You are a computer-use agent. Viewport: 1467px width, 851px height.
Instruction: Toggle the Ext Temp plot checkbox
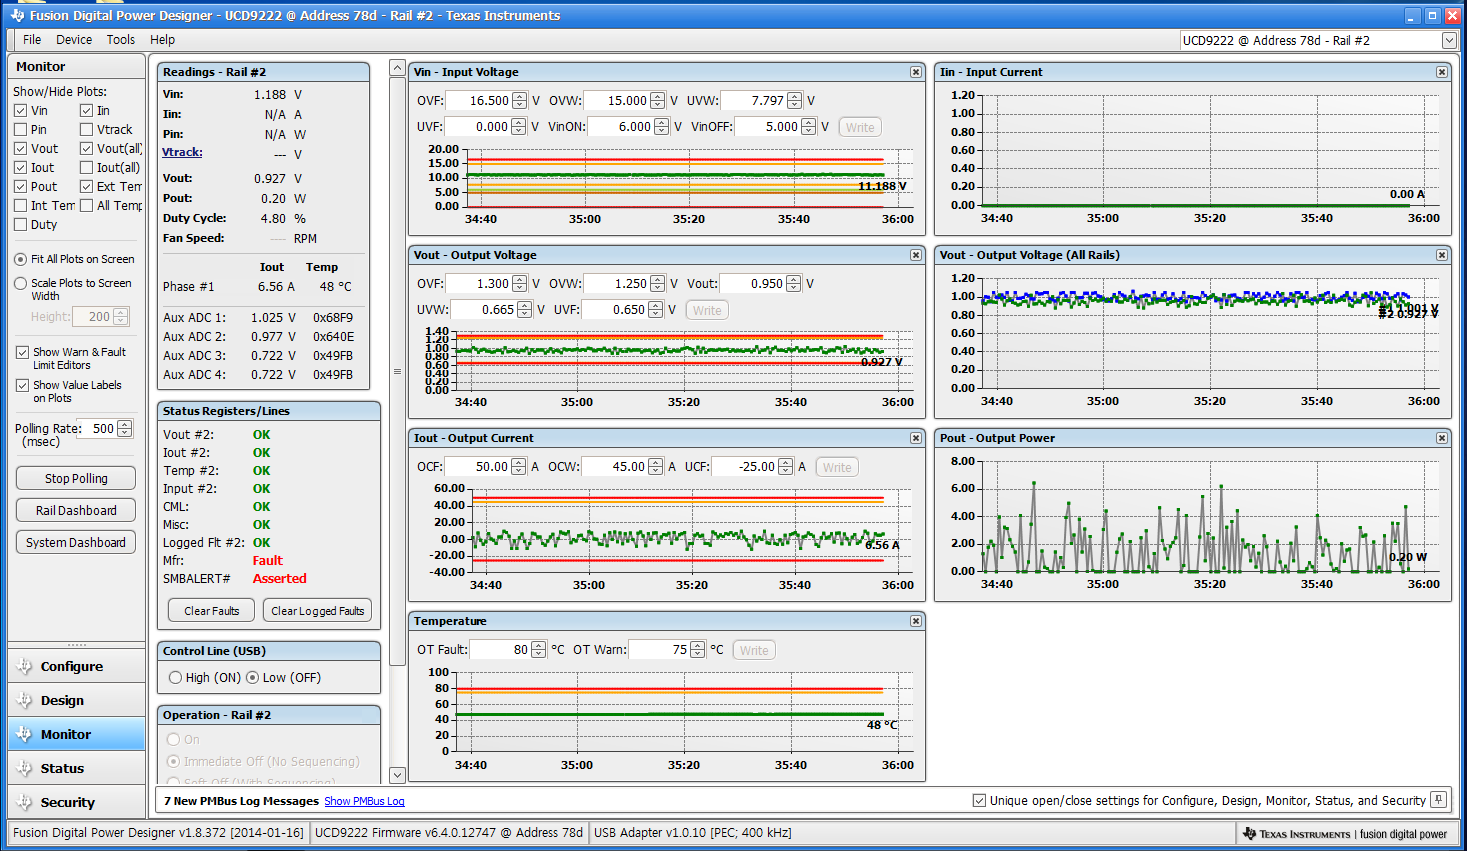[x=86, y=187]
